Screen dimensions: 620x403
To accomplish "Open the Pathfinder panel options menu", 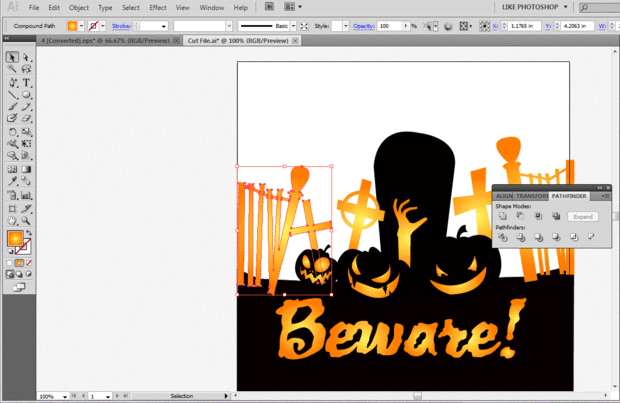I will [x=606, y=195].
